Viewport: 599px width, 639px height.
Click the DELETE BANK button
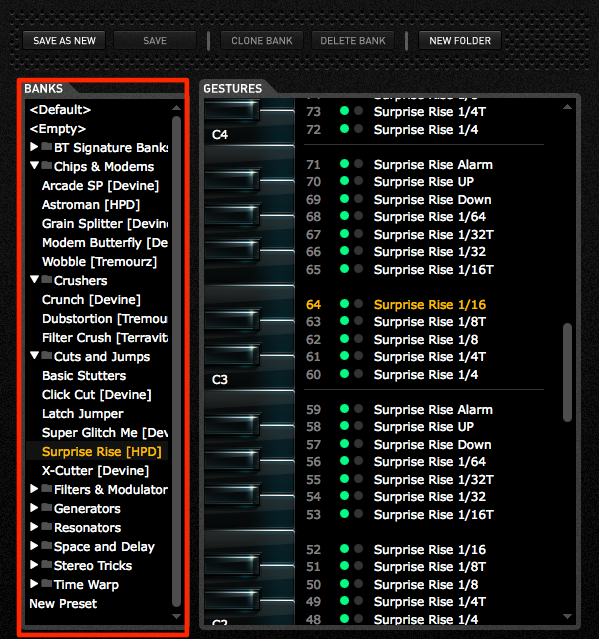click(352, 41)
